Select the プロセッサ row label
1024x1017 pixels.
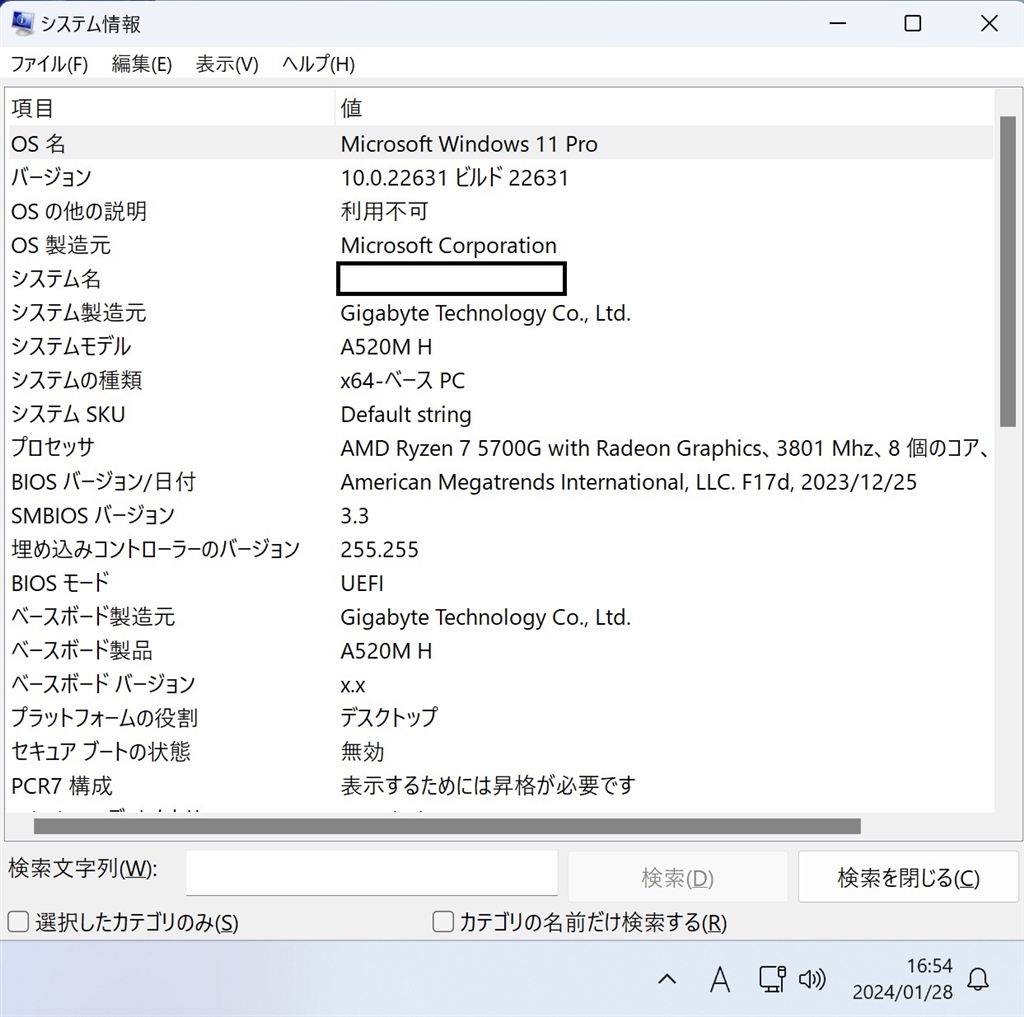pyautogui.click(x=53, y=448)
